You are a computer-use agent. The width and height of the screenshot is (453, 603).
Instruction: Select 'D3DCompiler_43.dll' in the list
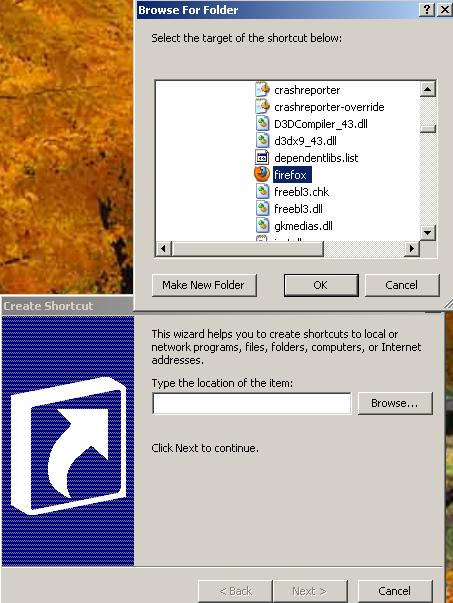tap(321, 124)
